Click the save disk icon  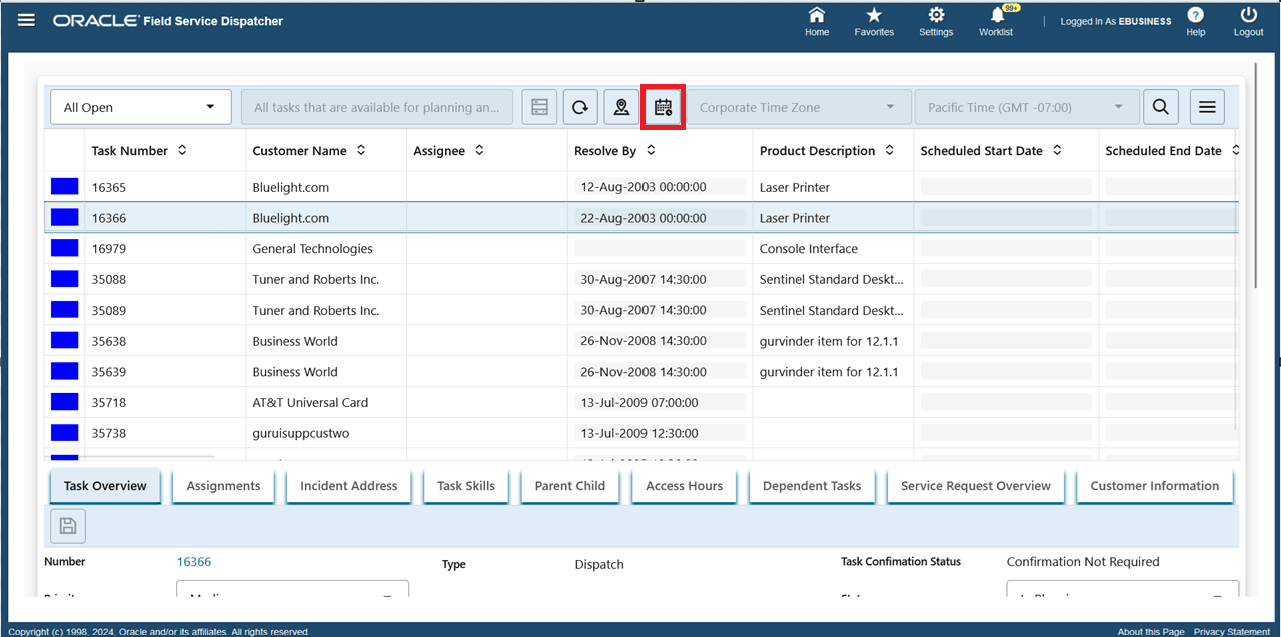pyautogui.click(x=68, y=526)
